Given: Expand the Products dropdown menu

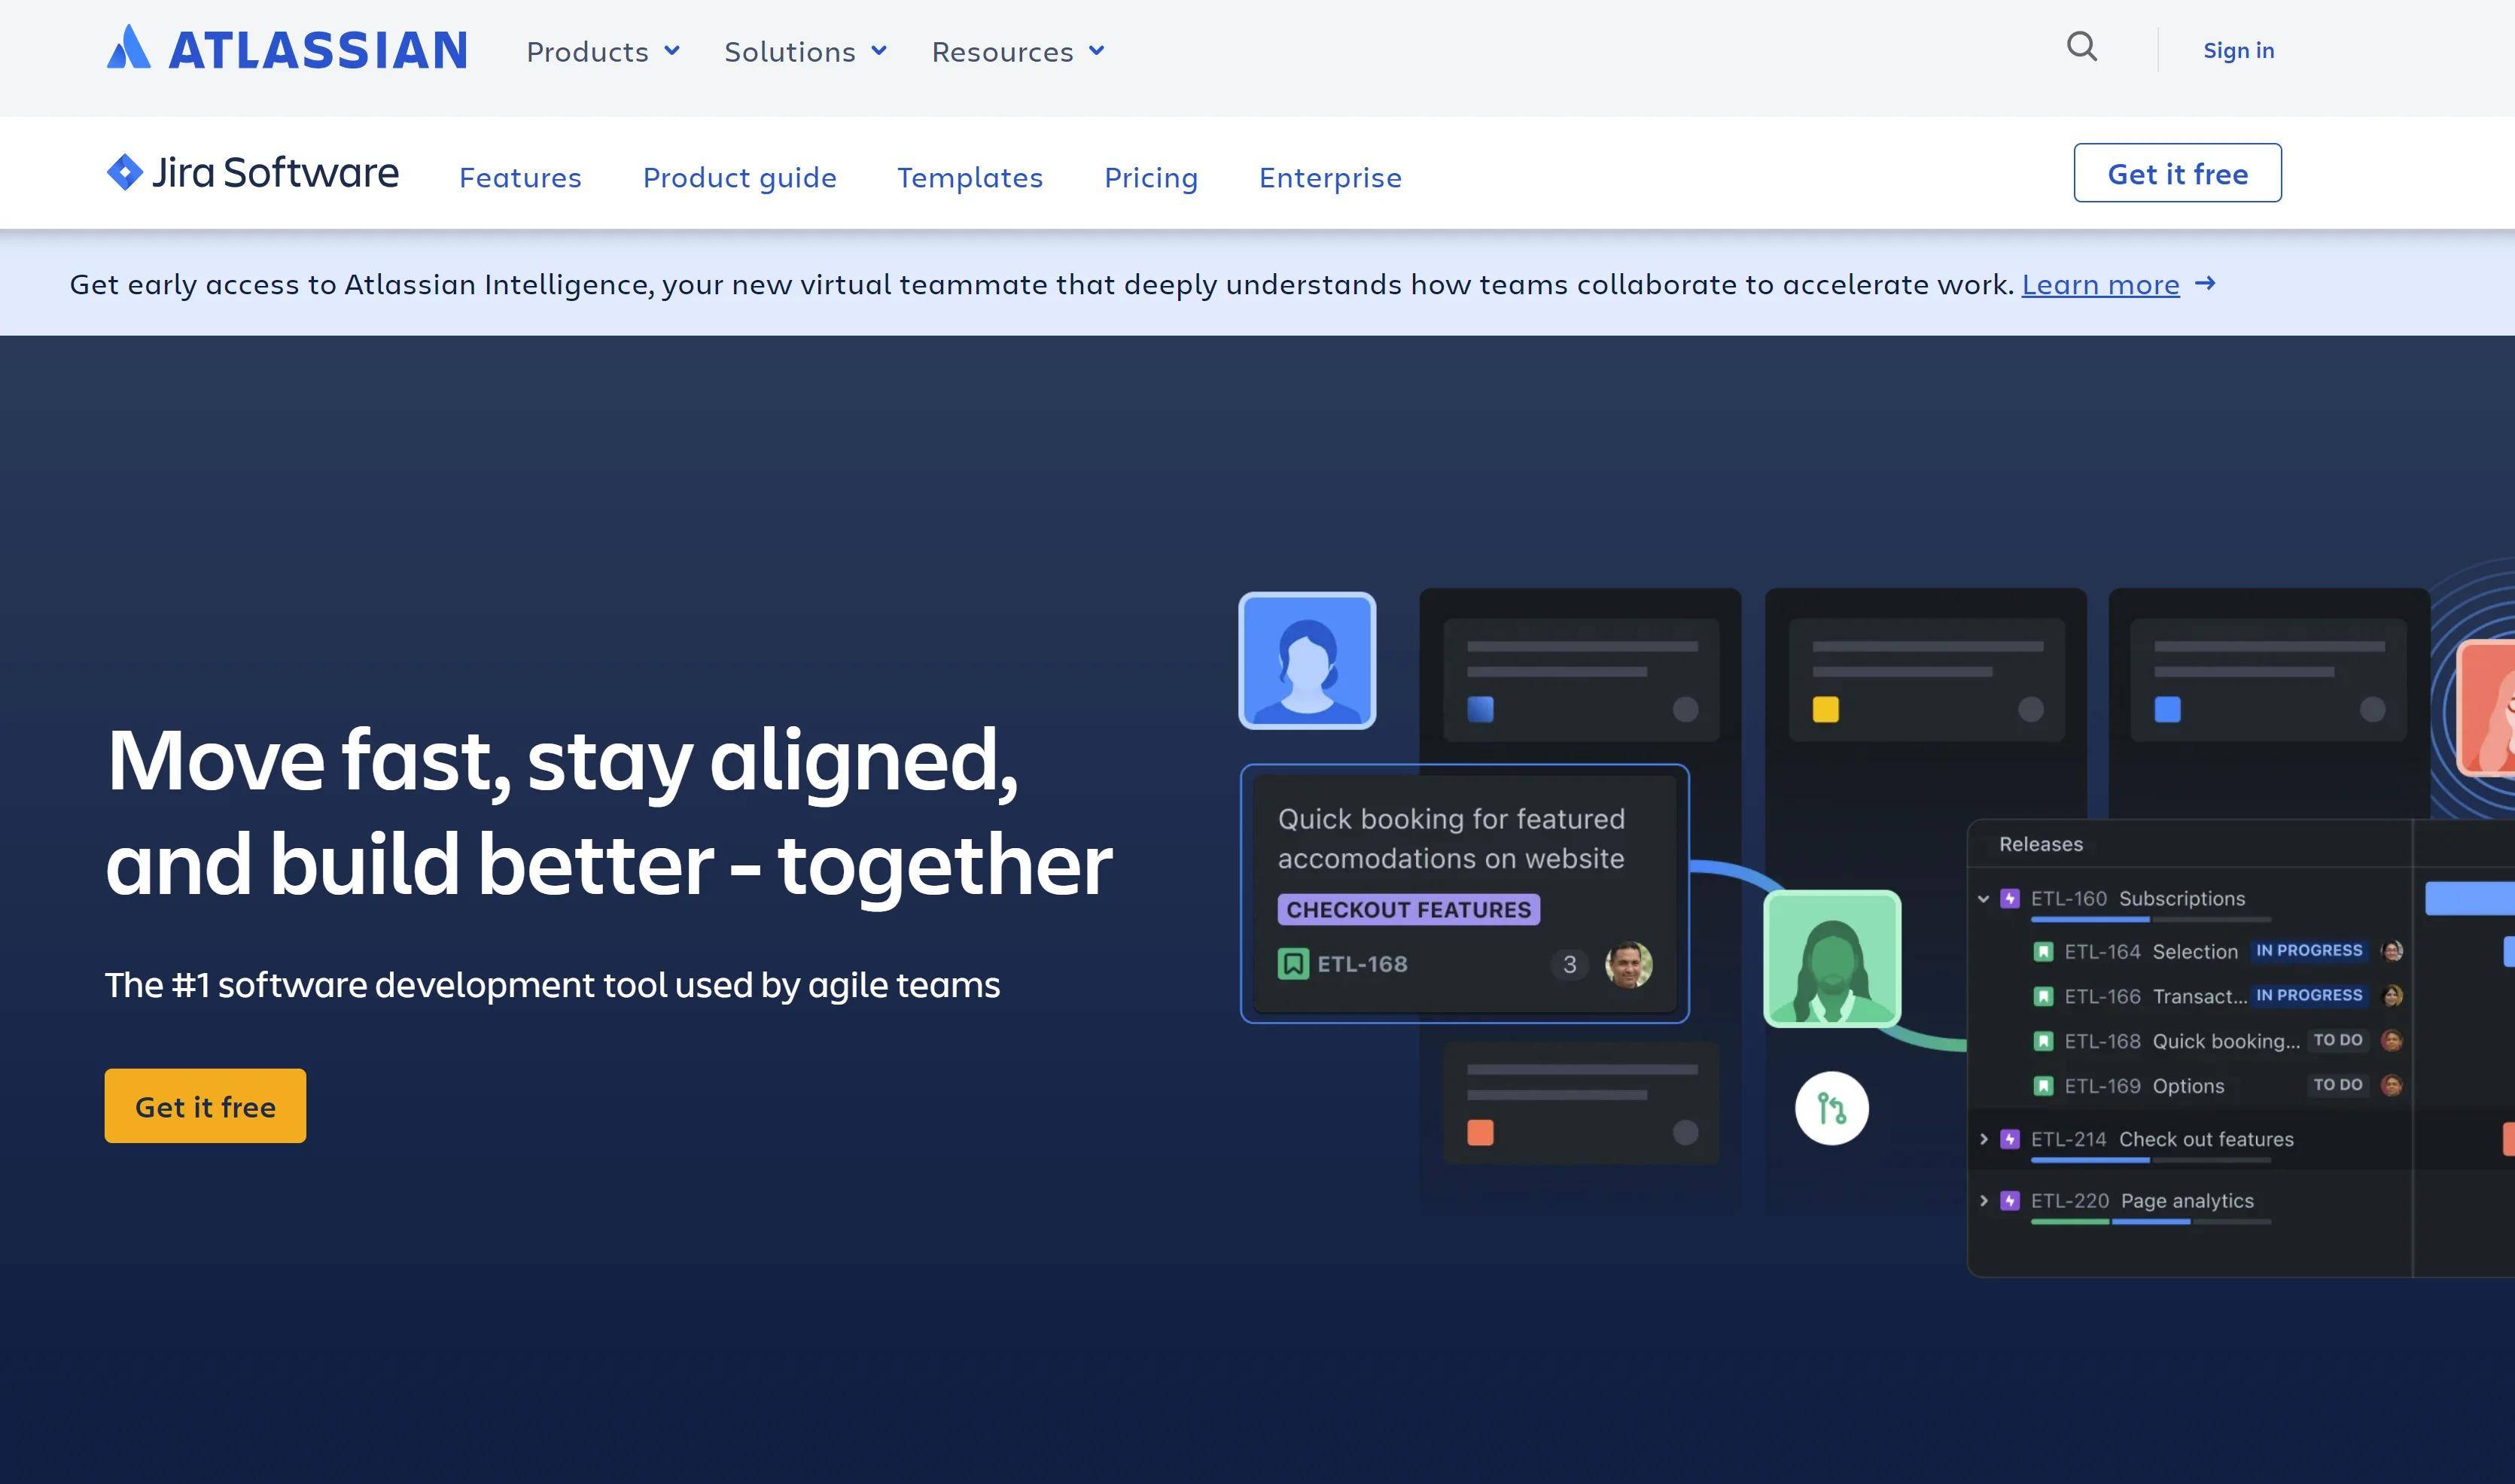Looking at the screenshot, I should tap(601, 50).
